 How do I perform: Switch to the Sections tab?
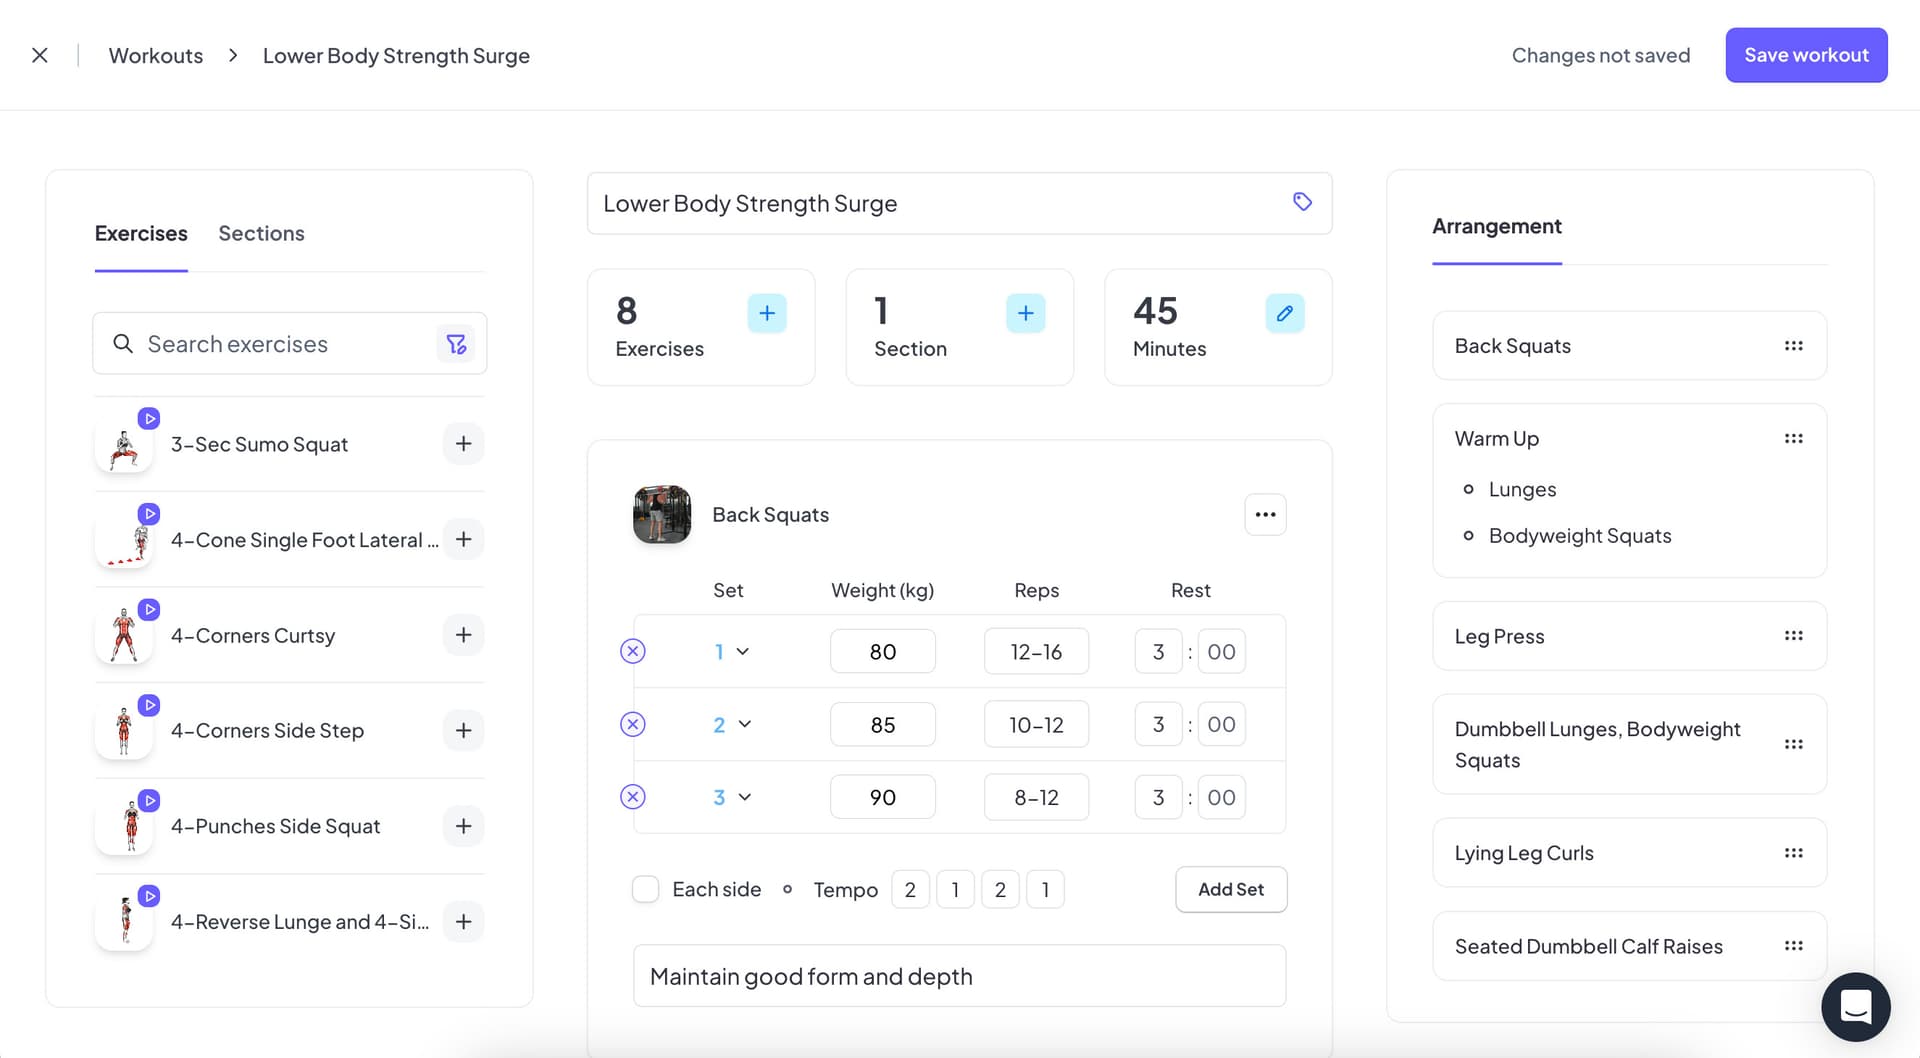(x=261, y=233)
